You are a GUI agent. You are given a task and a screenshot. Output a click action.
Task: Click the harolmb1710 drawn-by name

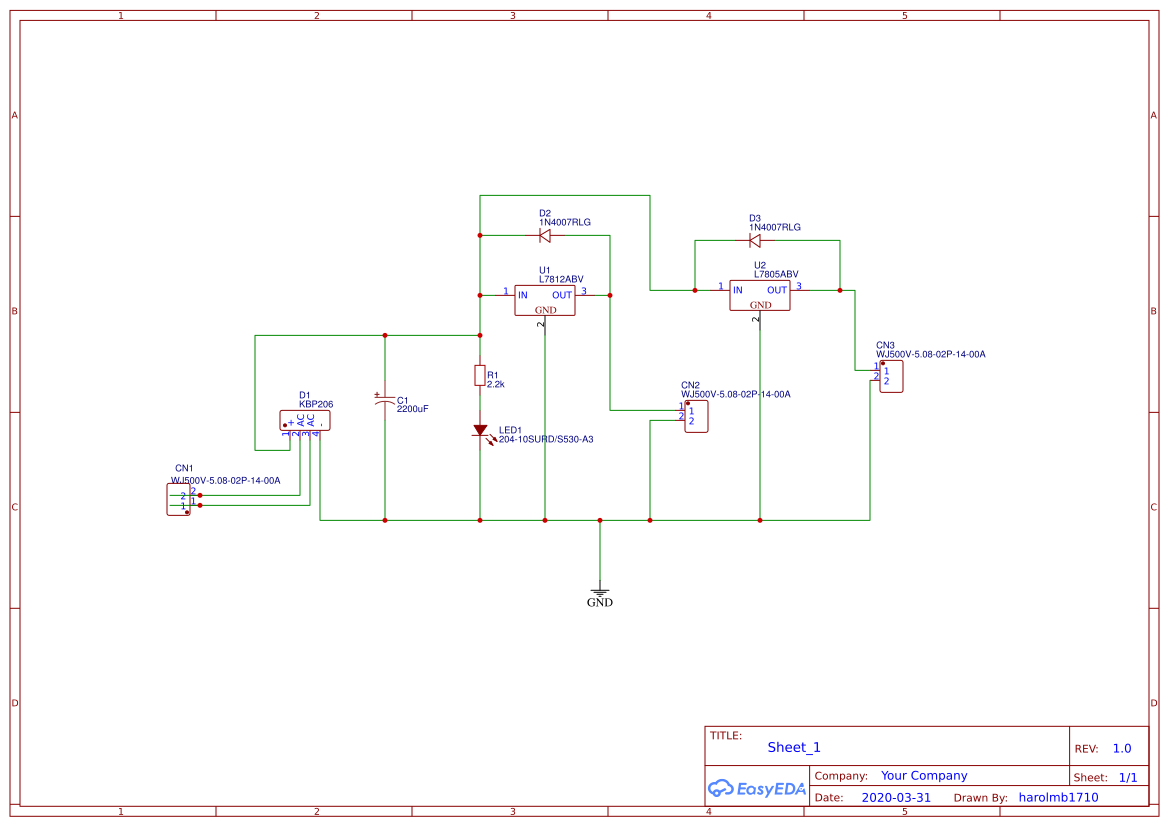click(x=1058, y=797)
